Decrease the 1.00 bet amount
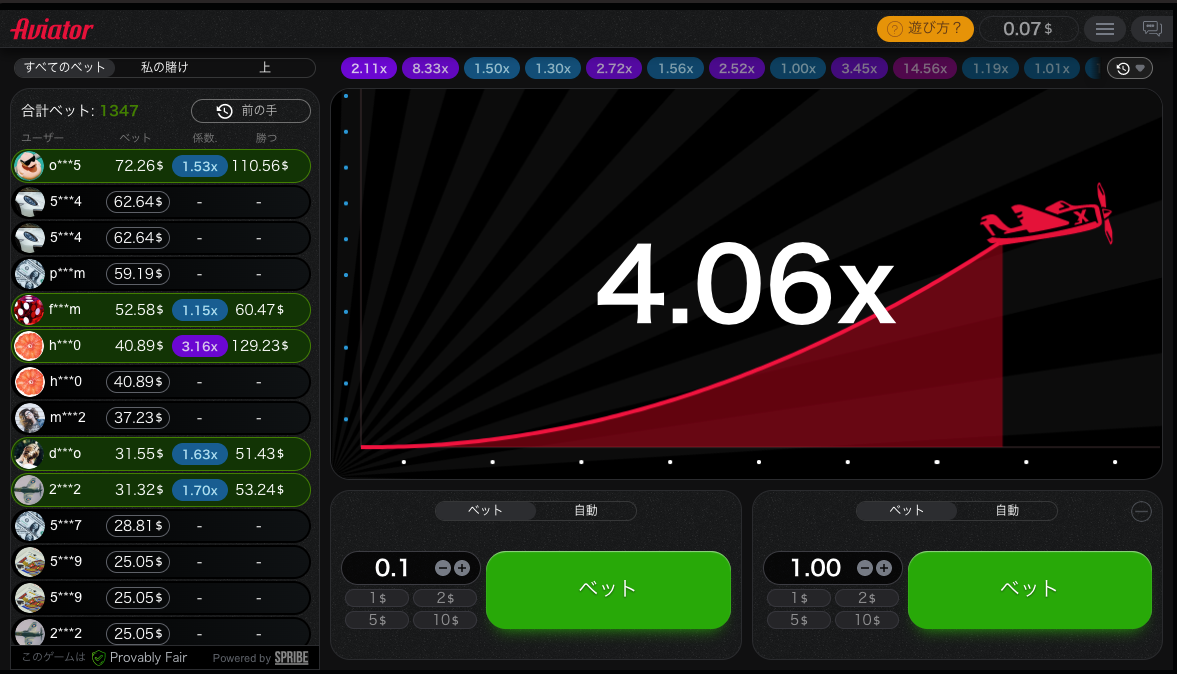Image resolution: width=1177 pixels, height=674 pixels. point(865,568)
